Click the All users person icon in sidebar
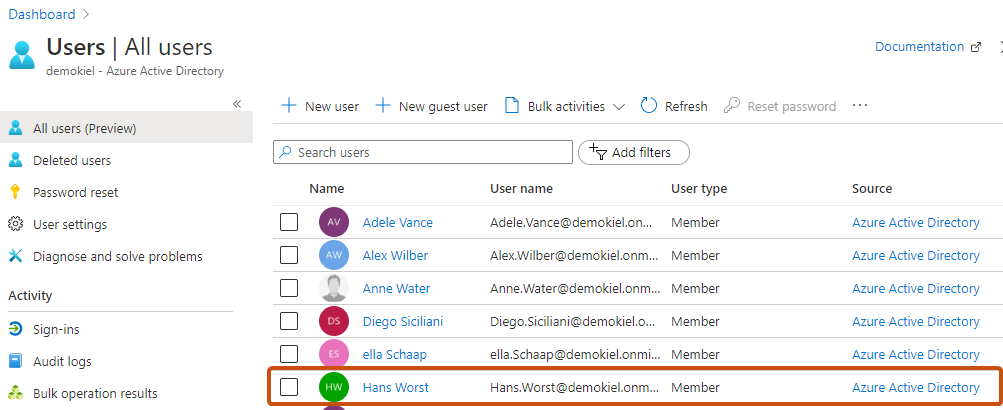Screen dimensions: 1003x410 pos(15,128)
